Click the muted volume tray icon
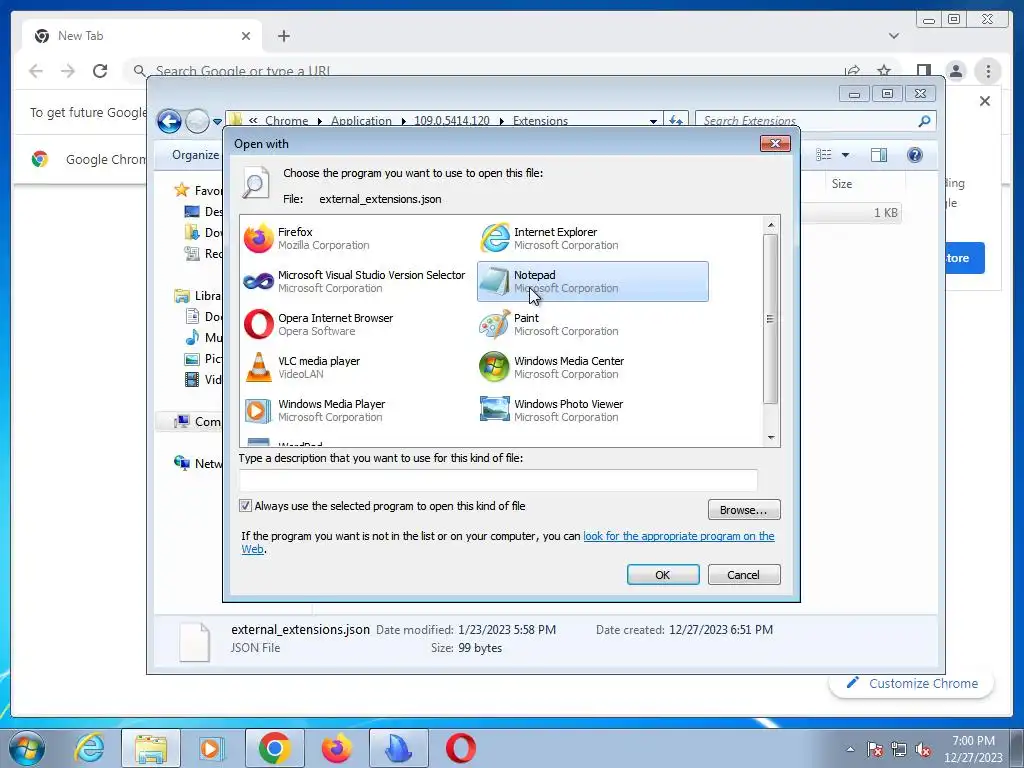The height and width of the screenshot is (768, 1024). [923, 750]
